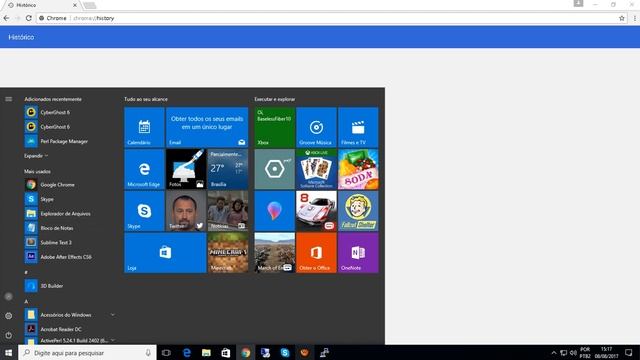The height and width of the screenshot is (360, 640).
Task: Open the Skype tile
Action: (144, 211)
